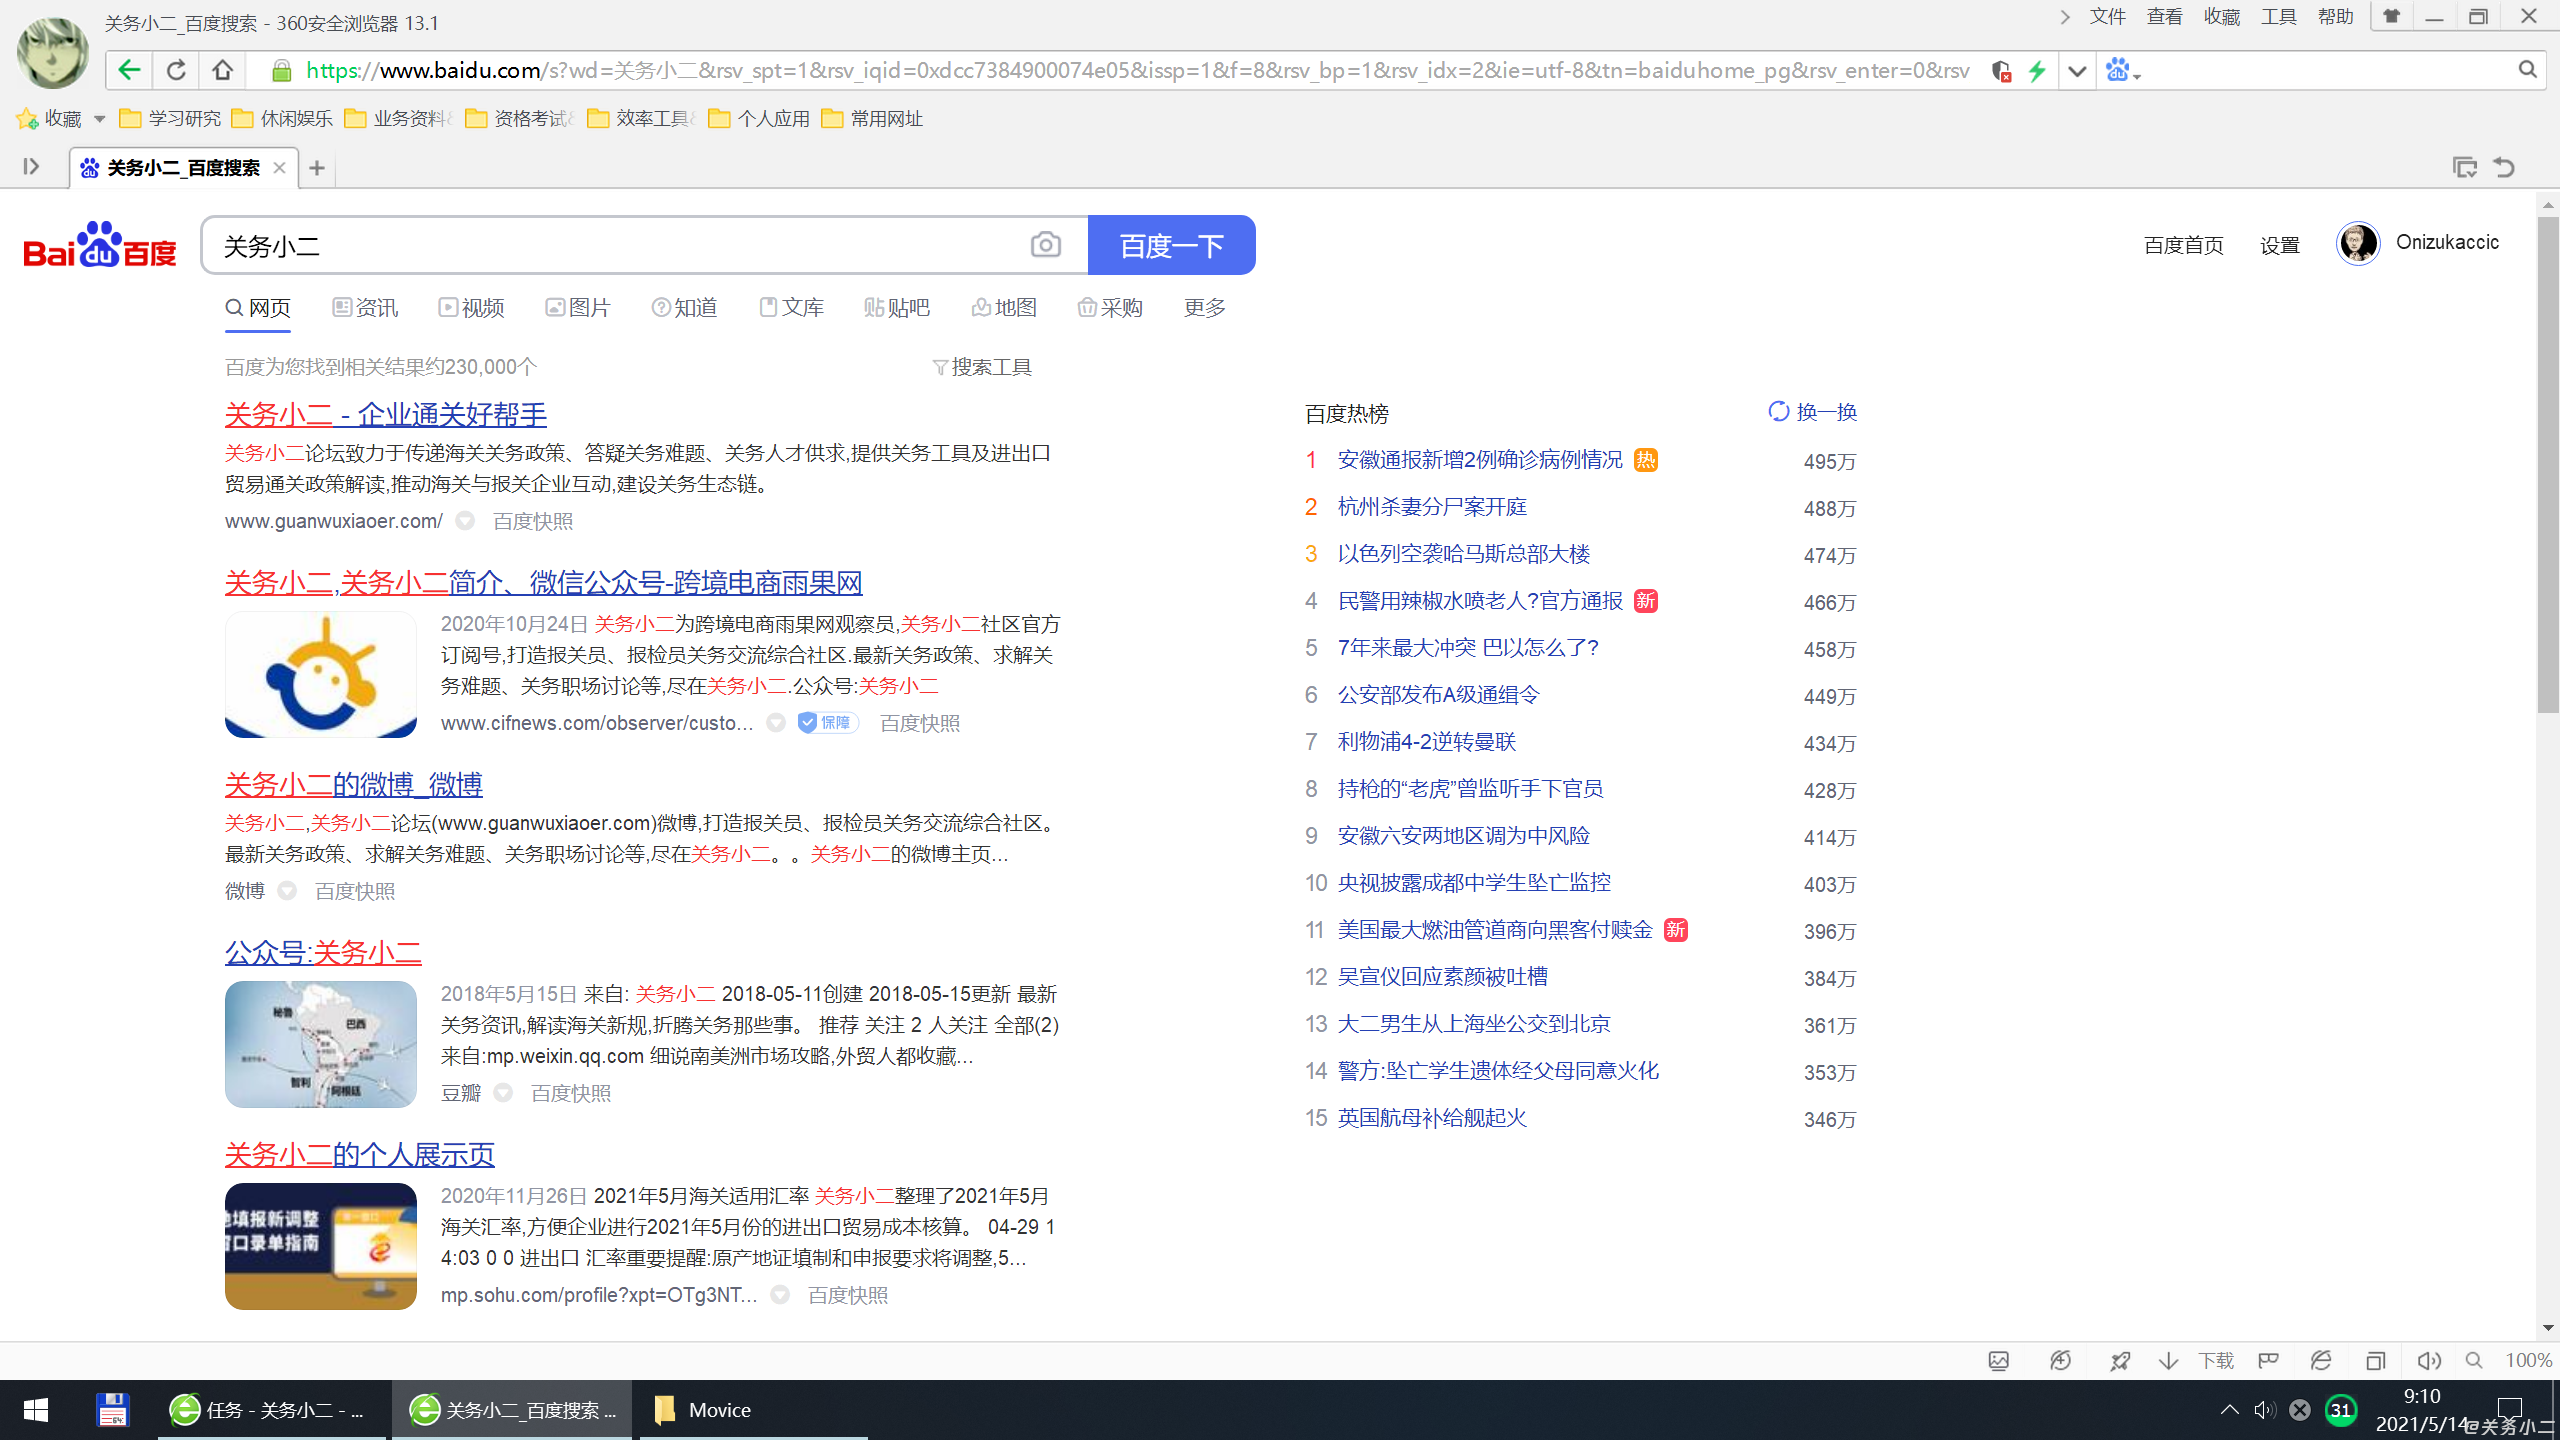
Task: Open result 公众号:关务小二
Action: coord(323,953)
